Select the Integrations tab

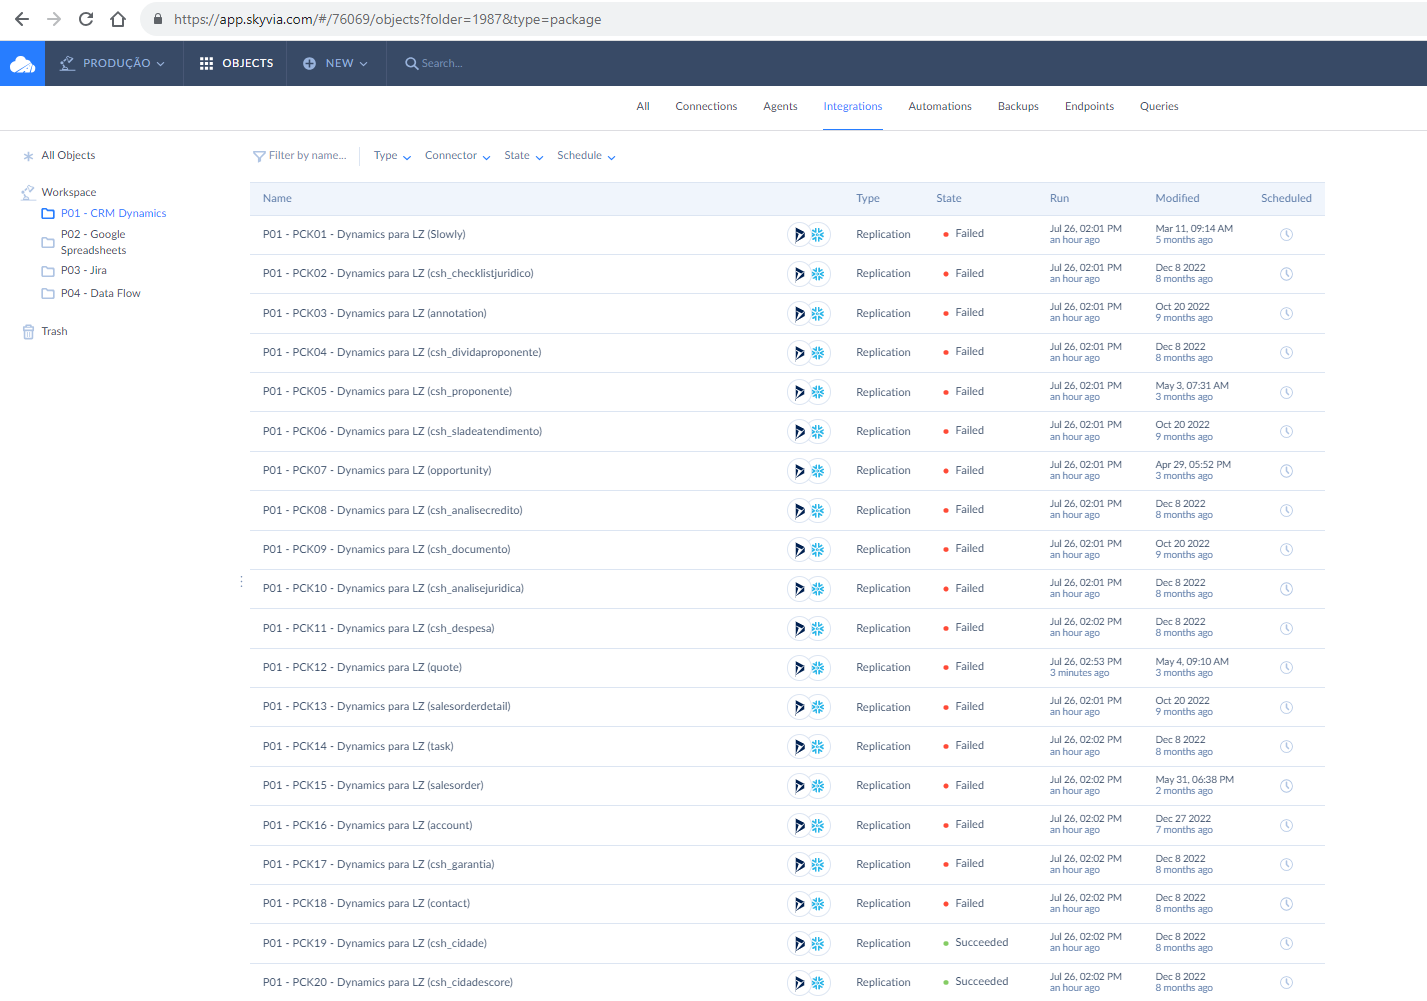pyautogui.click(x=853, y=107)
